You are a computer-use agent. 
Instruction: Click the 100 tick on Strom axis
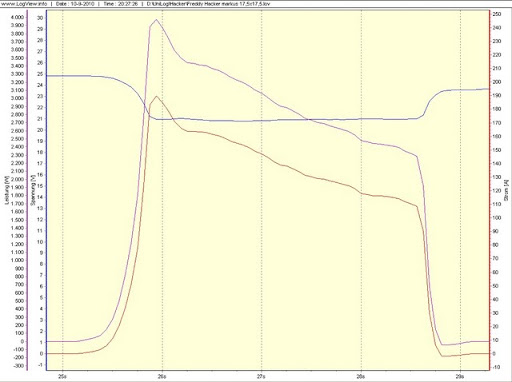pos(497,218)
